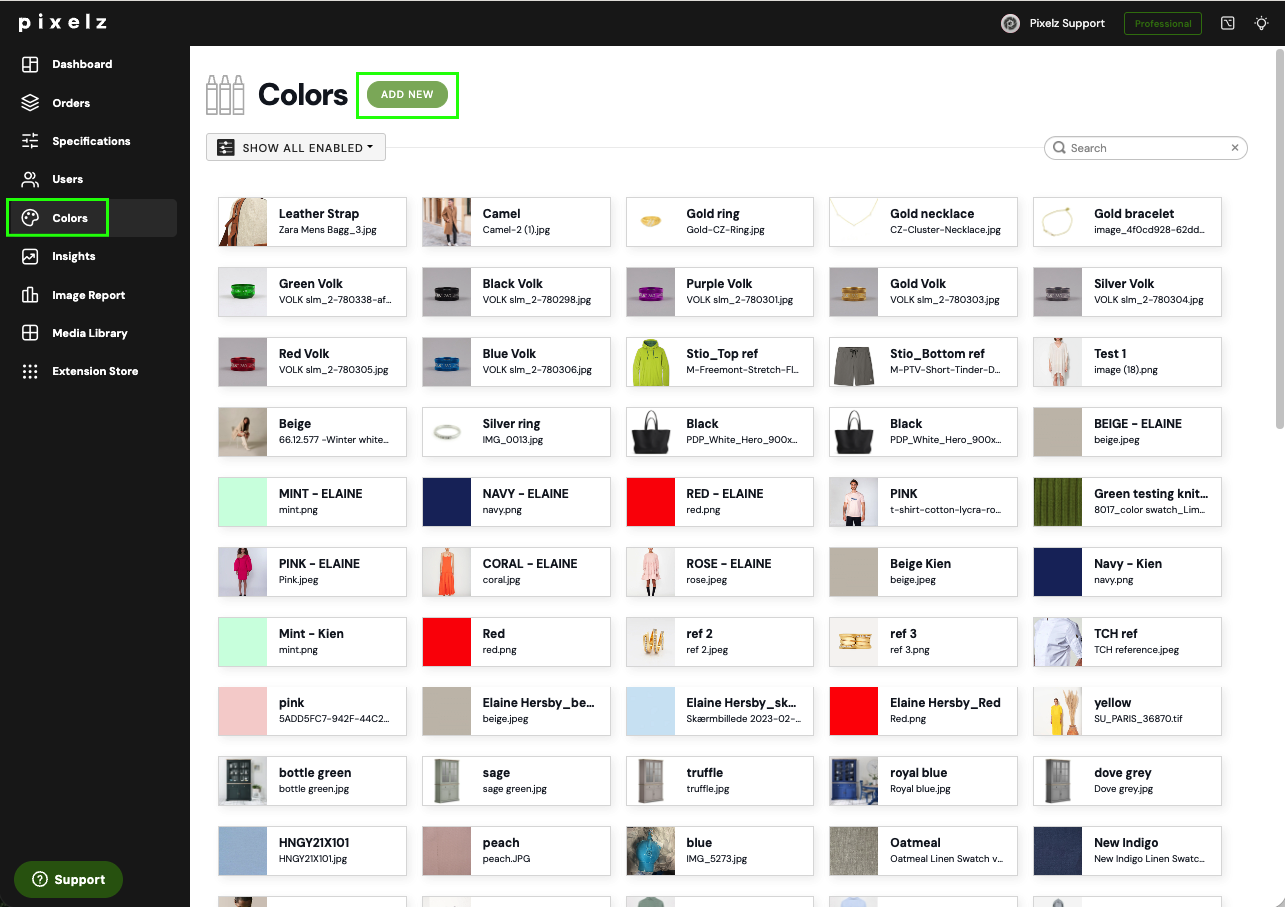Click the Add New button
Viewport: 1285px width, 907px height.
click(x=407, y=94)
